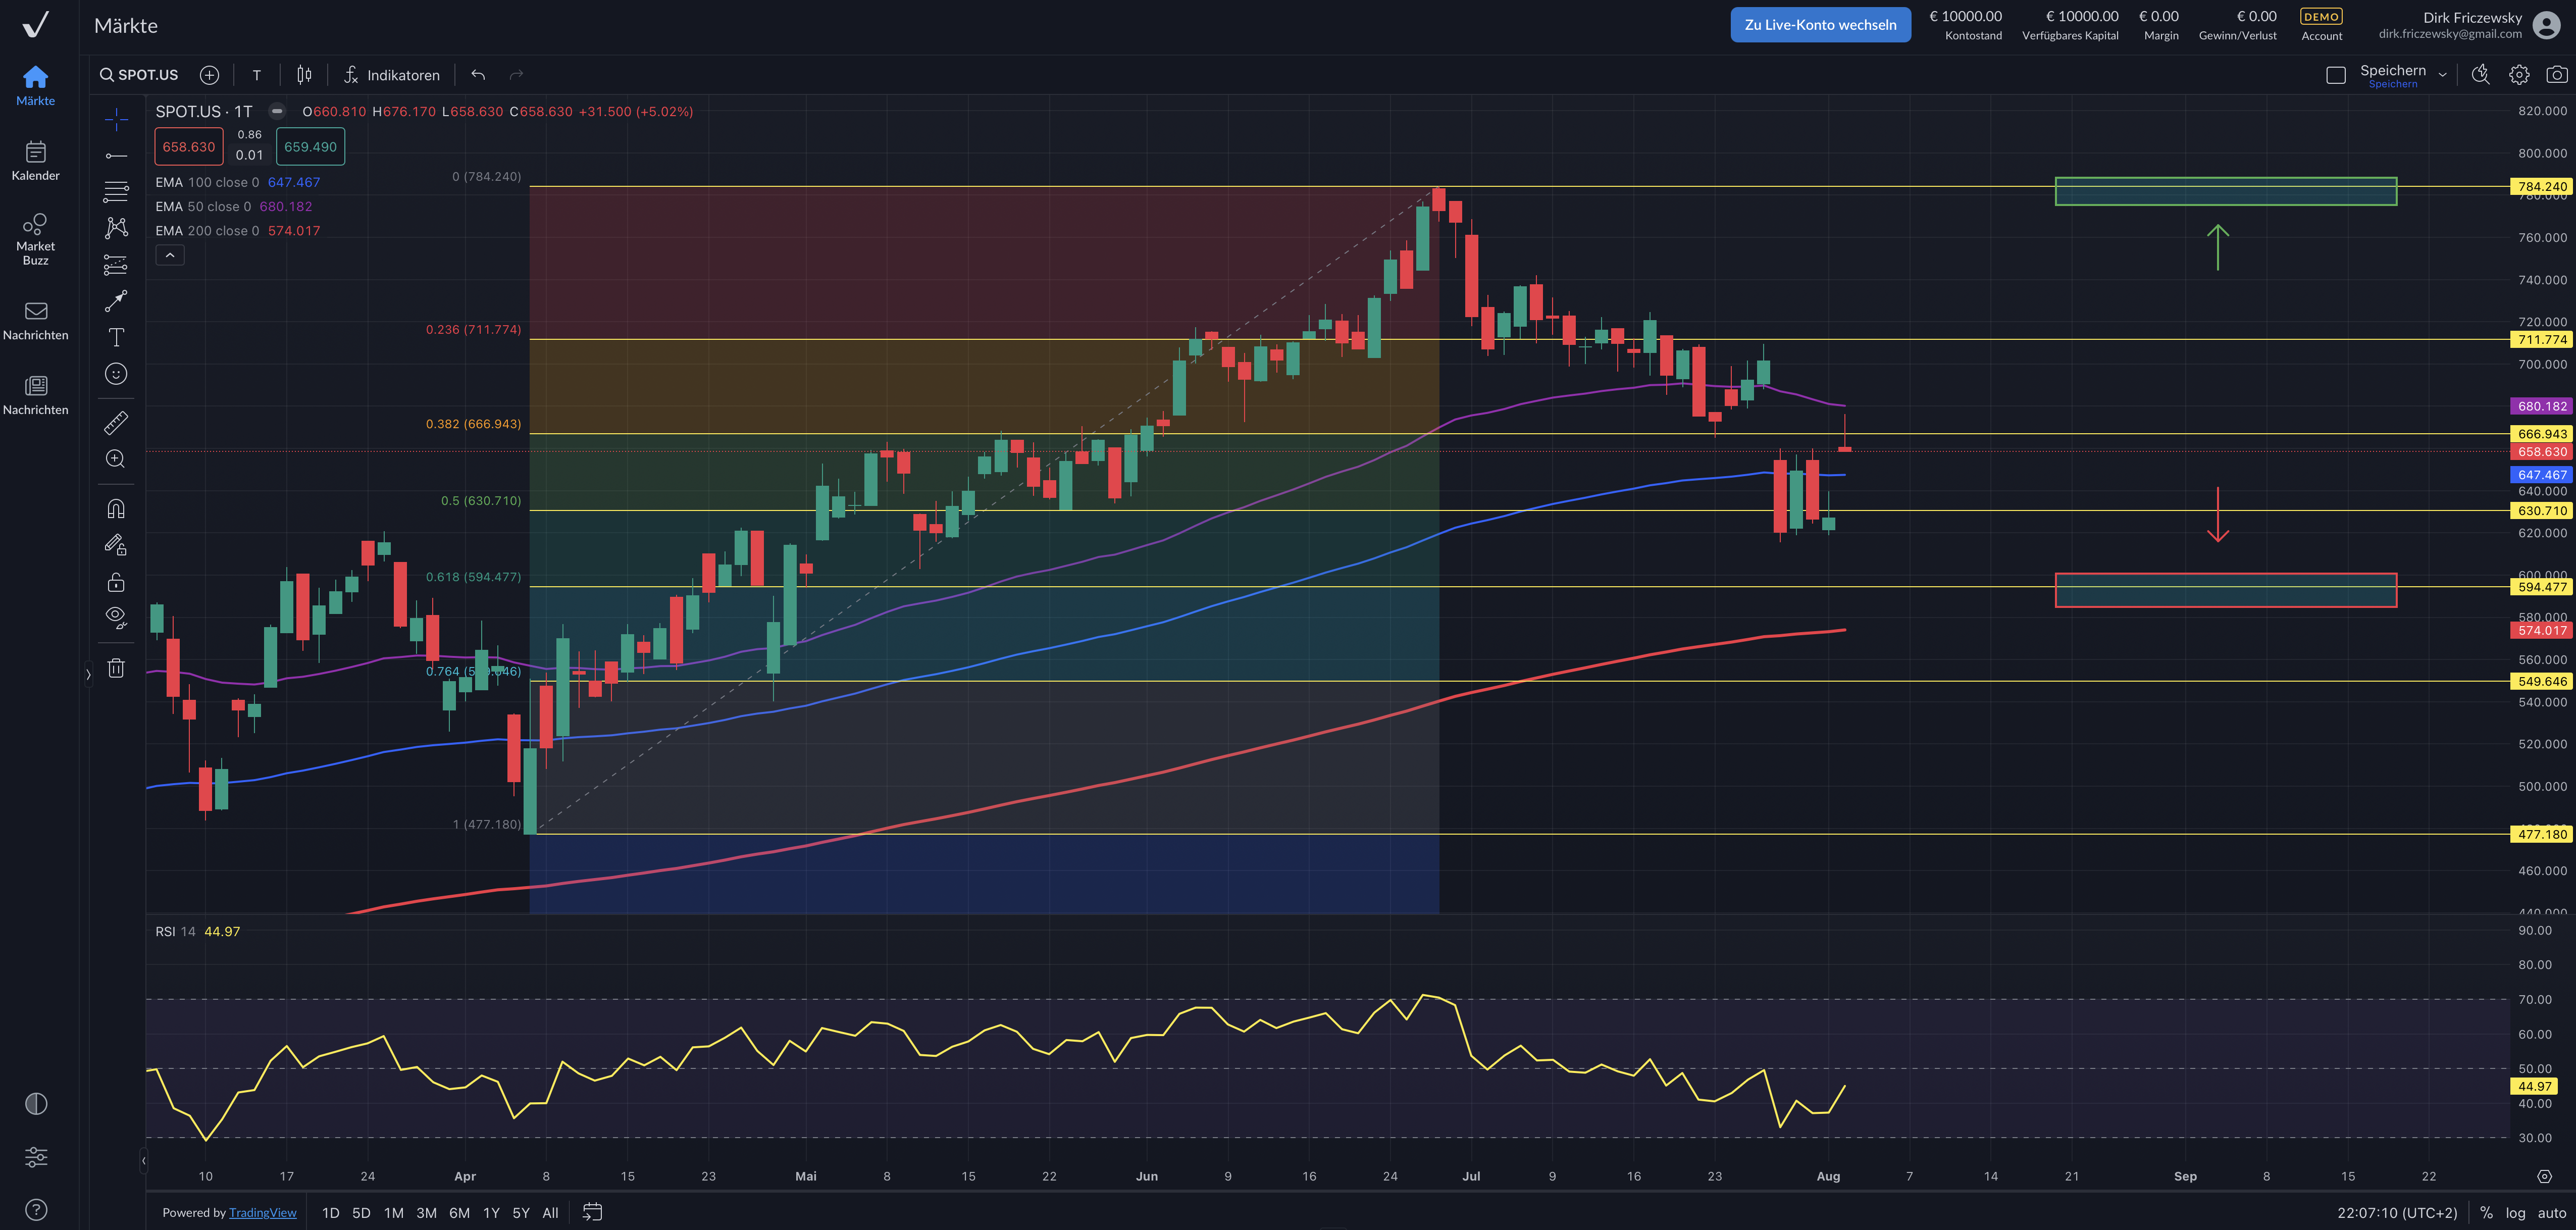Select the ruler measure tool
This screenshot has width=2576, height=1230.
tap(116, 423)
